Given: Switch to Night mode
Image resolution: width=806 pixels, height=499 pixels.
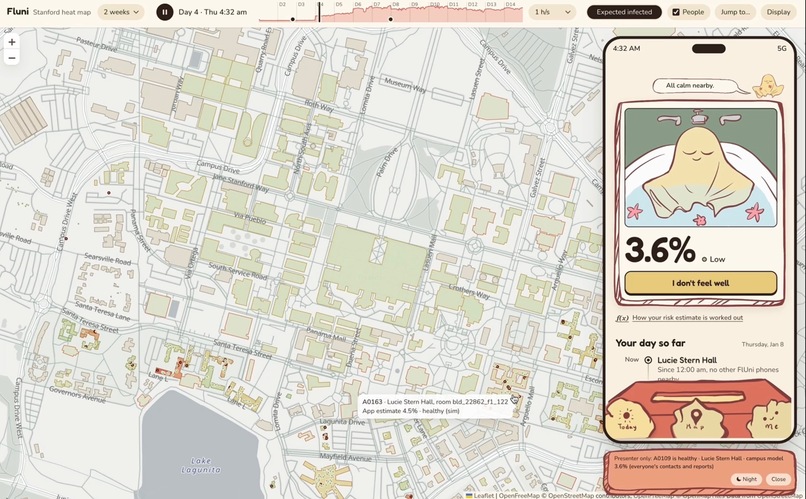Looking at the screenshot, I should [746, 479].
